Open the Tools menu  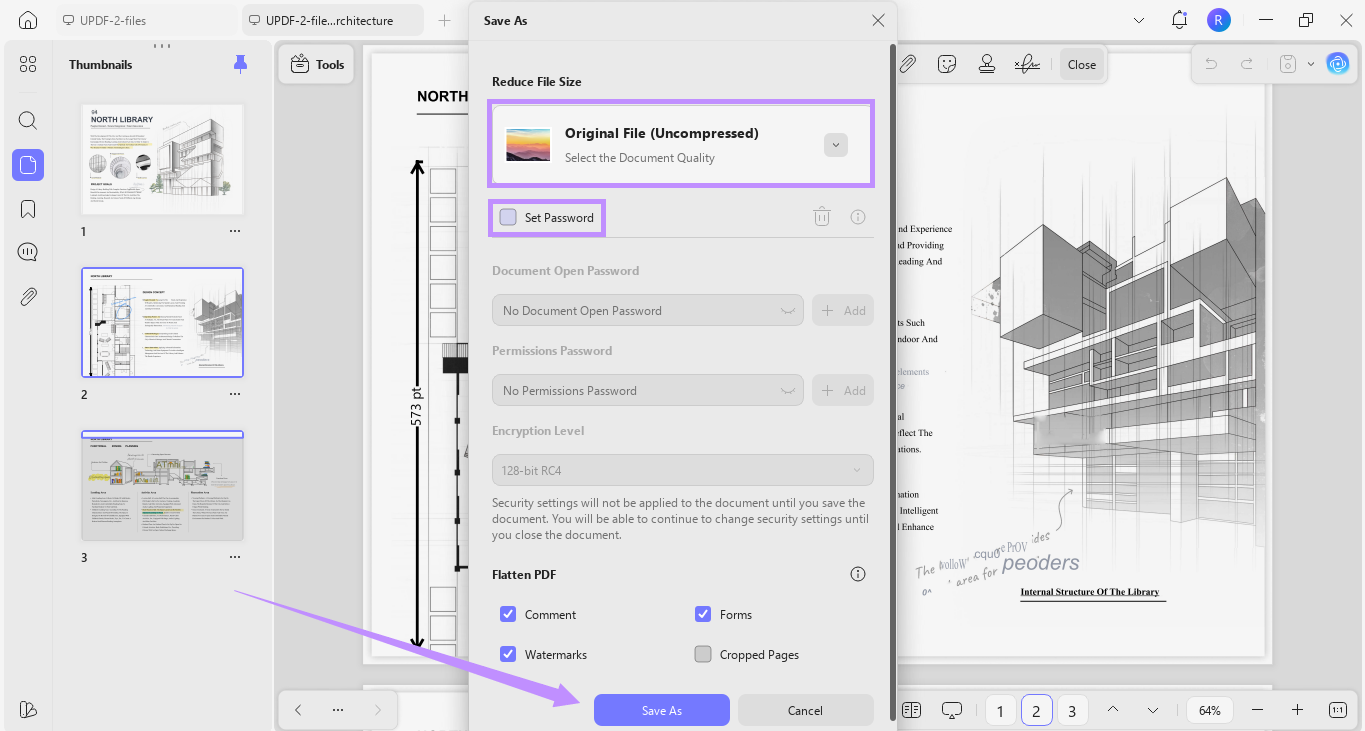pyautogui.click(x=317, y=64)
